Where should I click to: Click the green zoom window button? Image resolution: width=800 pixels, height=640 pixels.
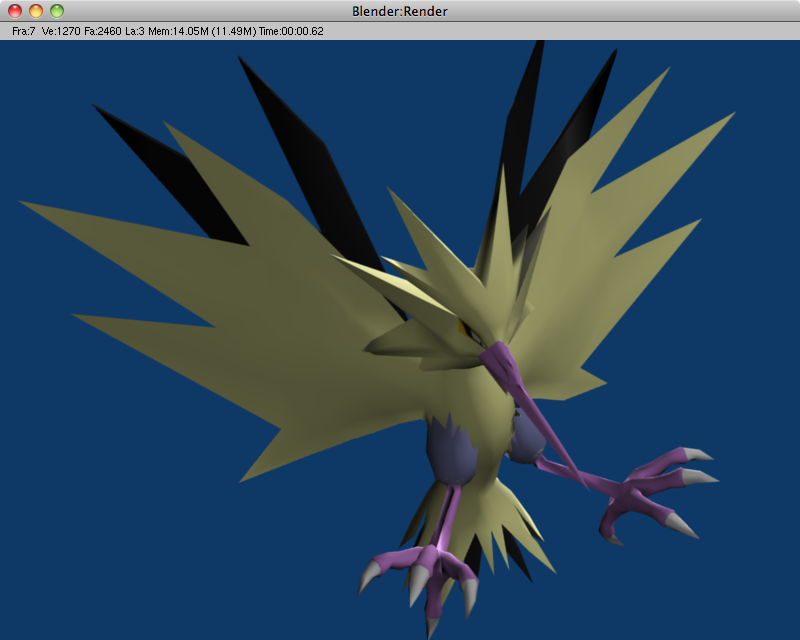57,11
